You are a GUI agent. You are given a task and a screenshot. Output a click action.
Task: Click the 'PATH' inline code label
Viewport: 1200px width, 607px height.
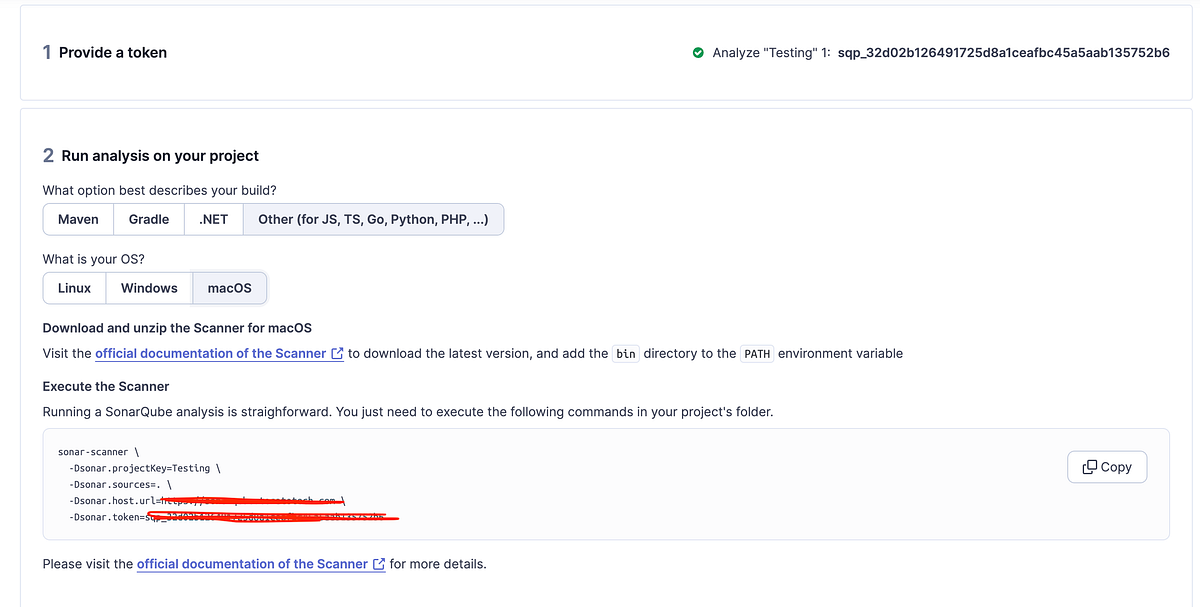click(757, 354)
